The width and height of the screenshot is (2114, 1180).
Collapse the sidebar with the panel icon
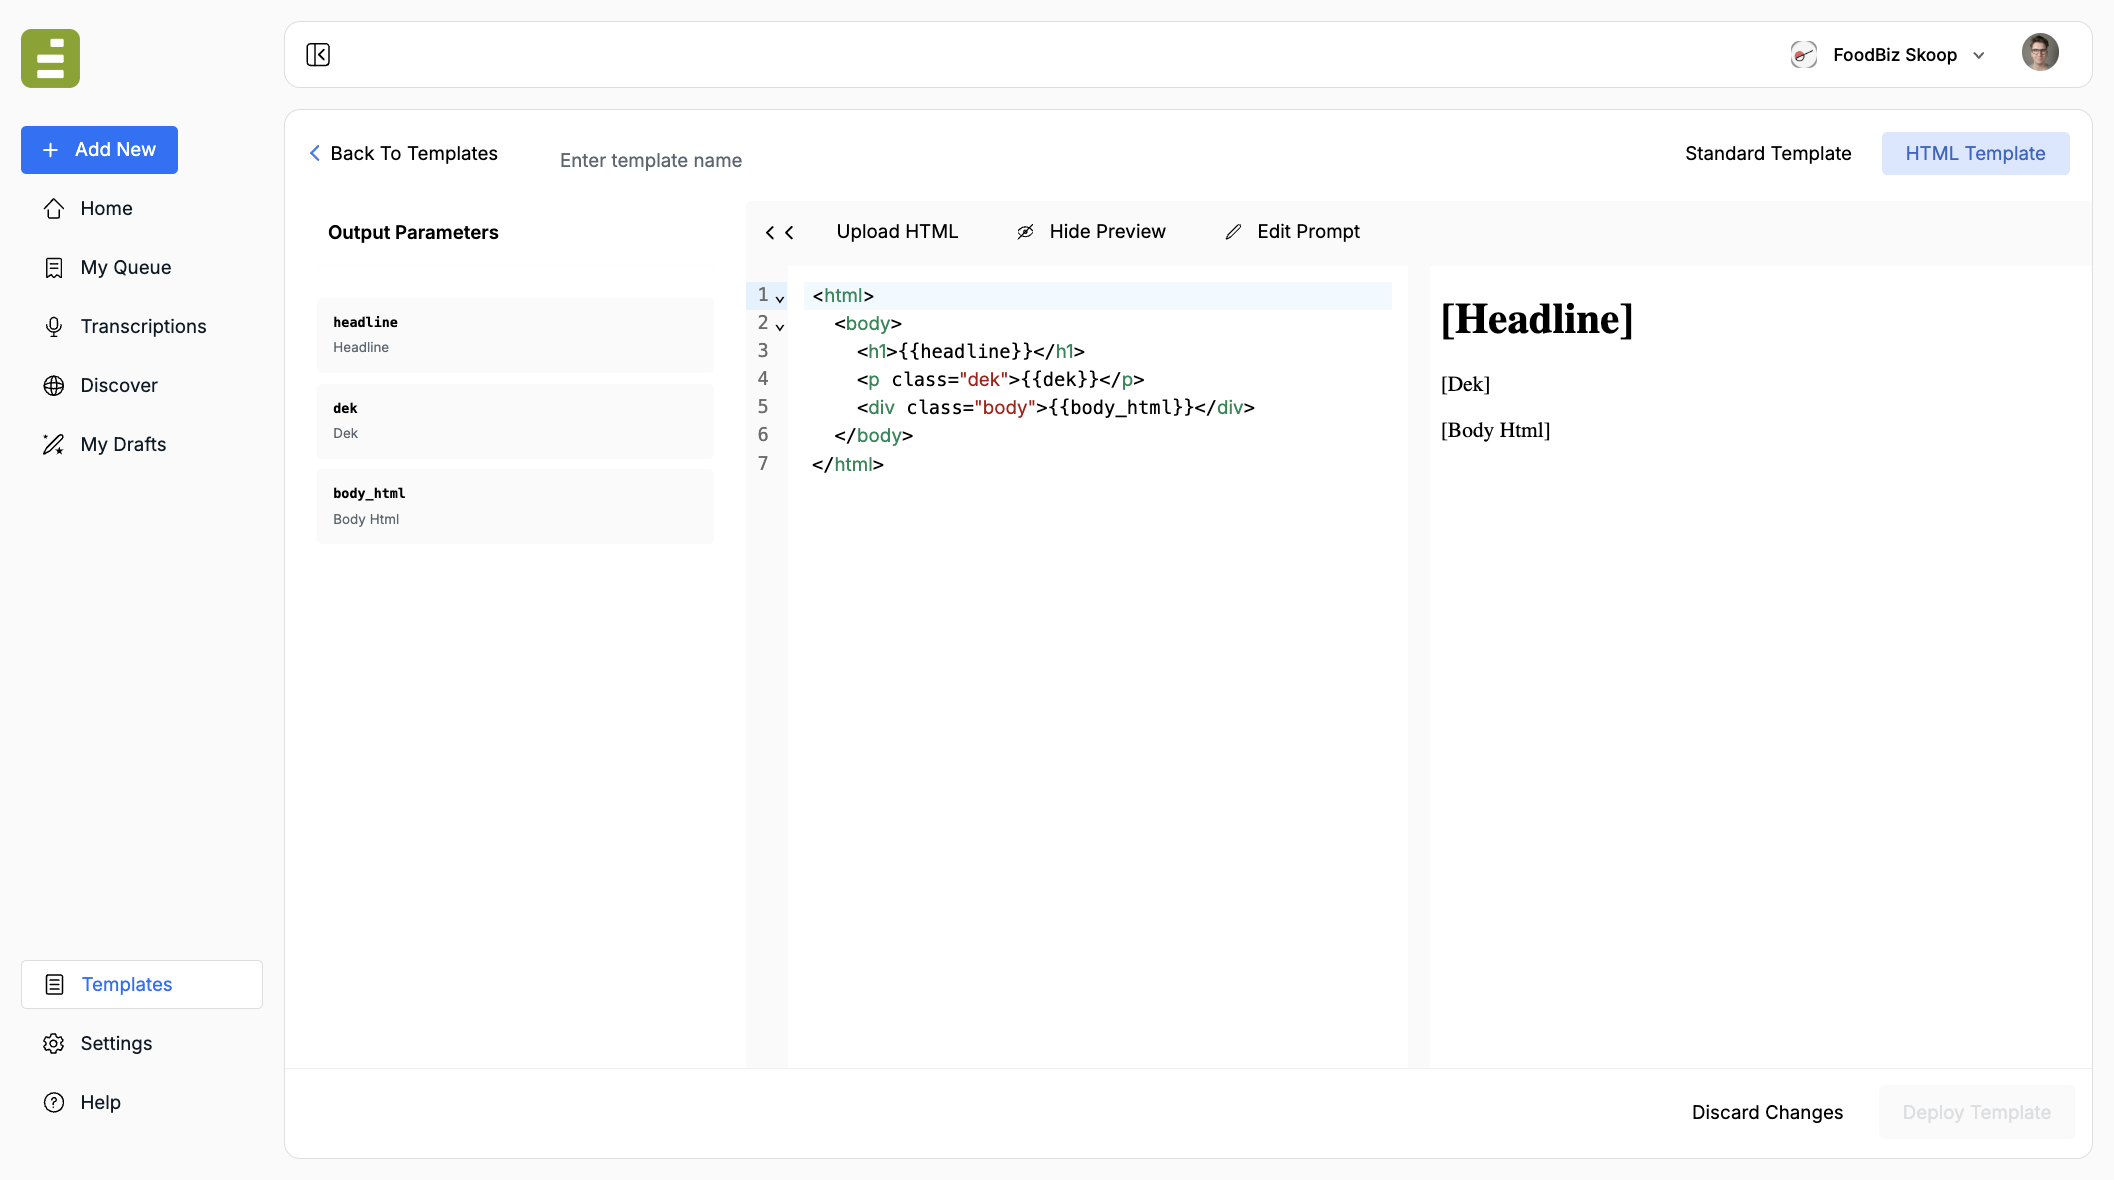[318, 55]
